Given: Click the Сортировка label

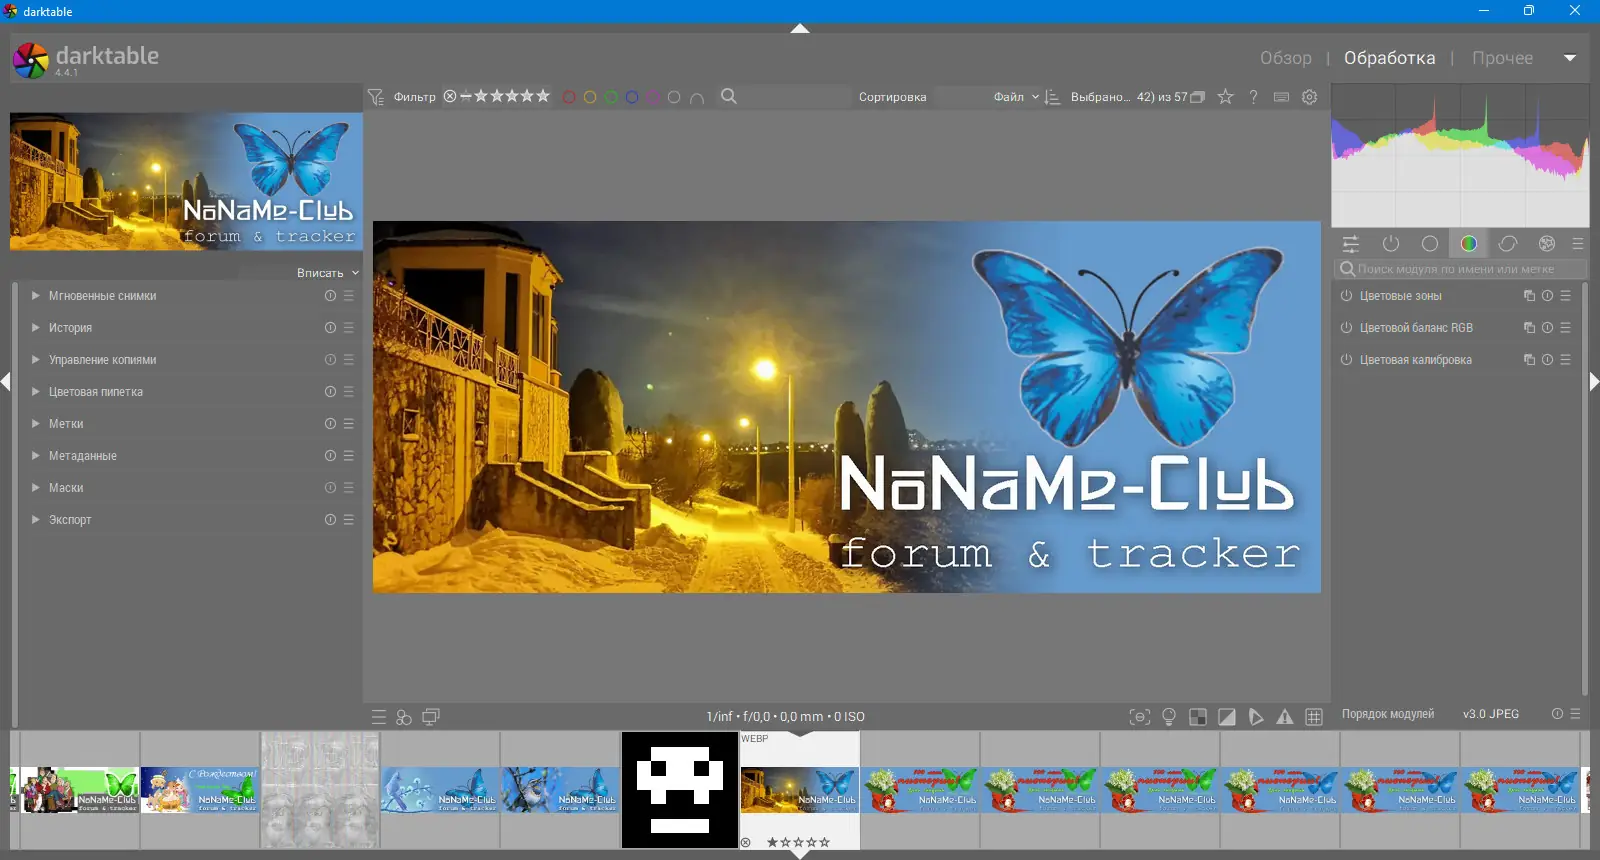Looking at the screenshot, I should (893, 97).
